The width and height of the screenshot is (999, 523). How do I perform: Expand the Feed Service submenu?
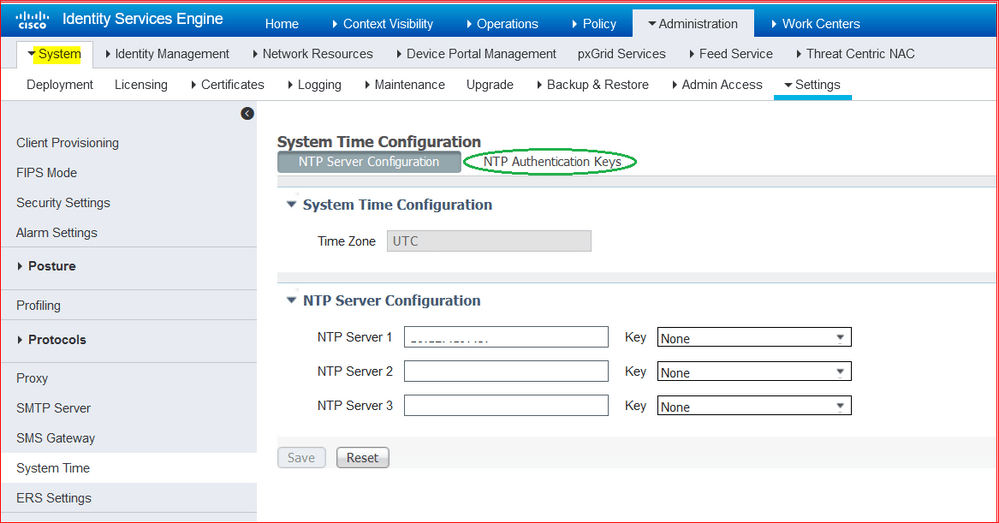point(731,54)
